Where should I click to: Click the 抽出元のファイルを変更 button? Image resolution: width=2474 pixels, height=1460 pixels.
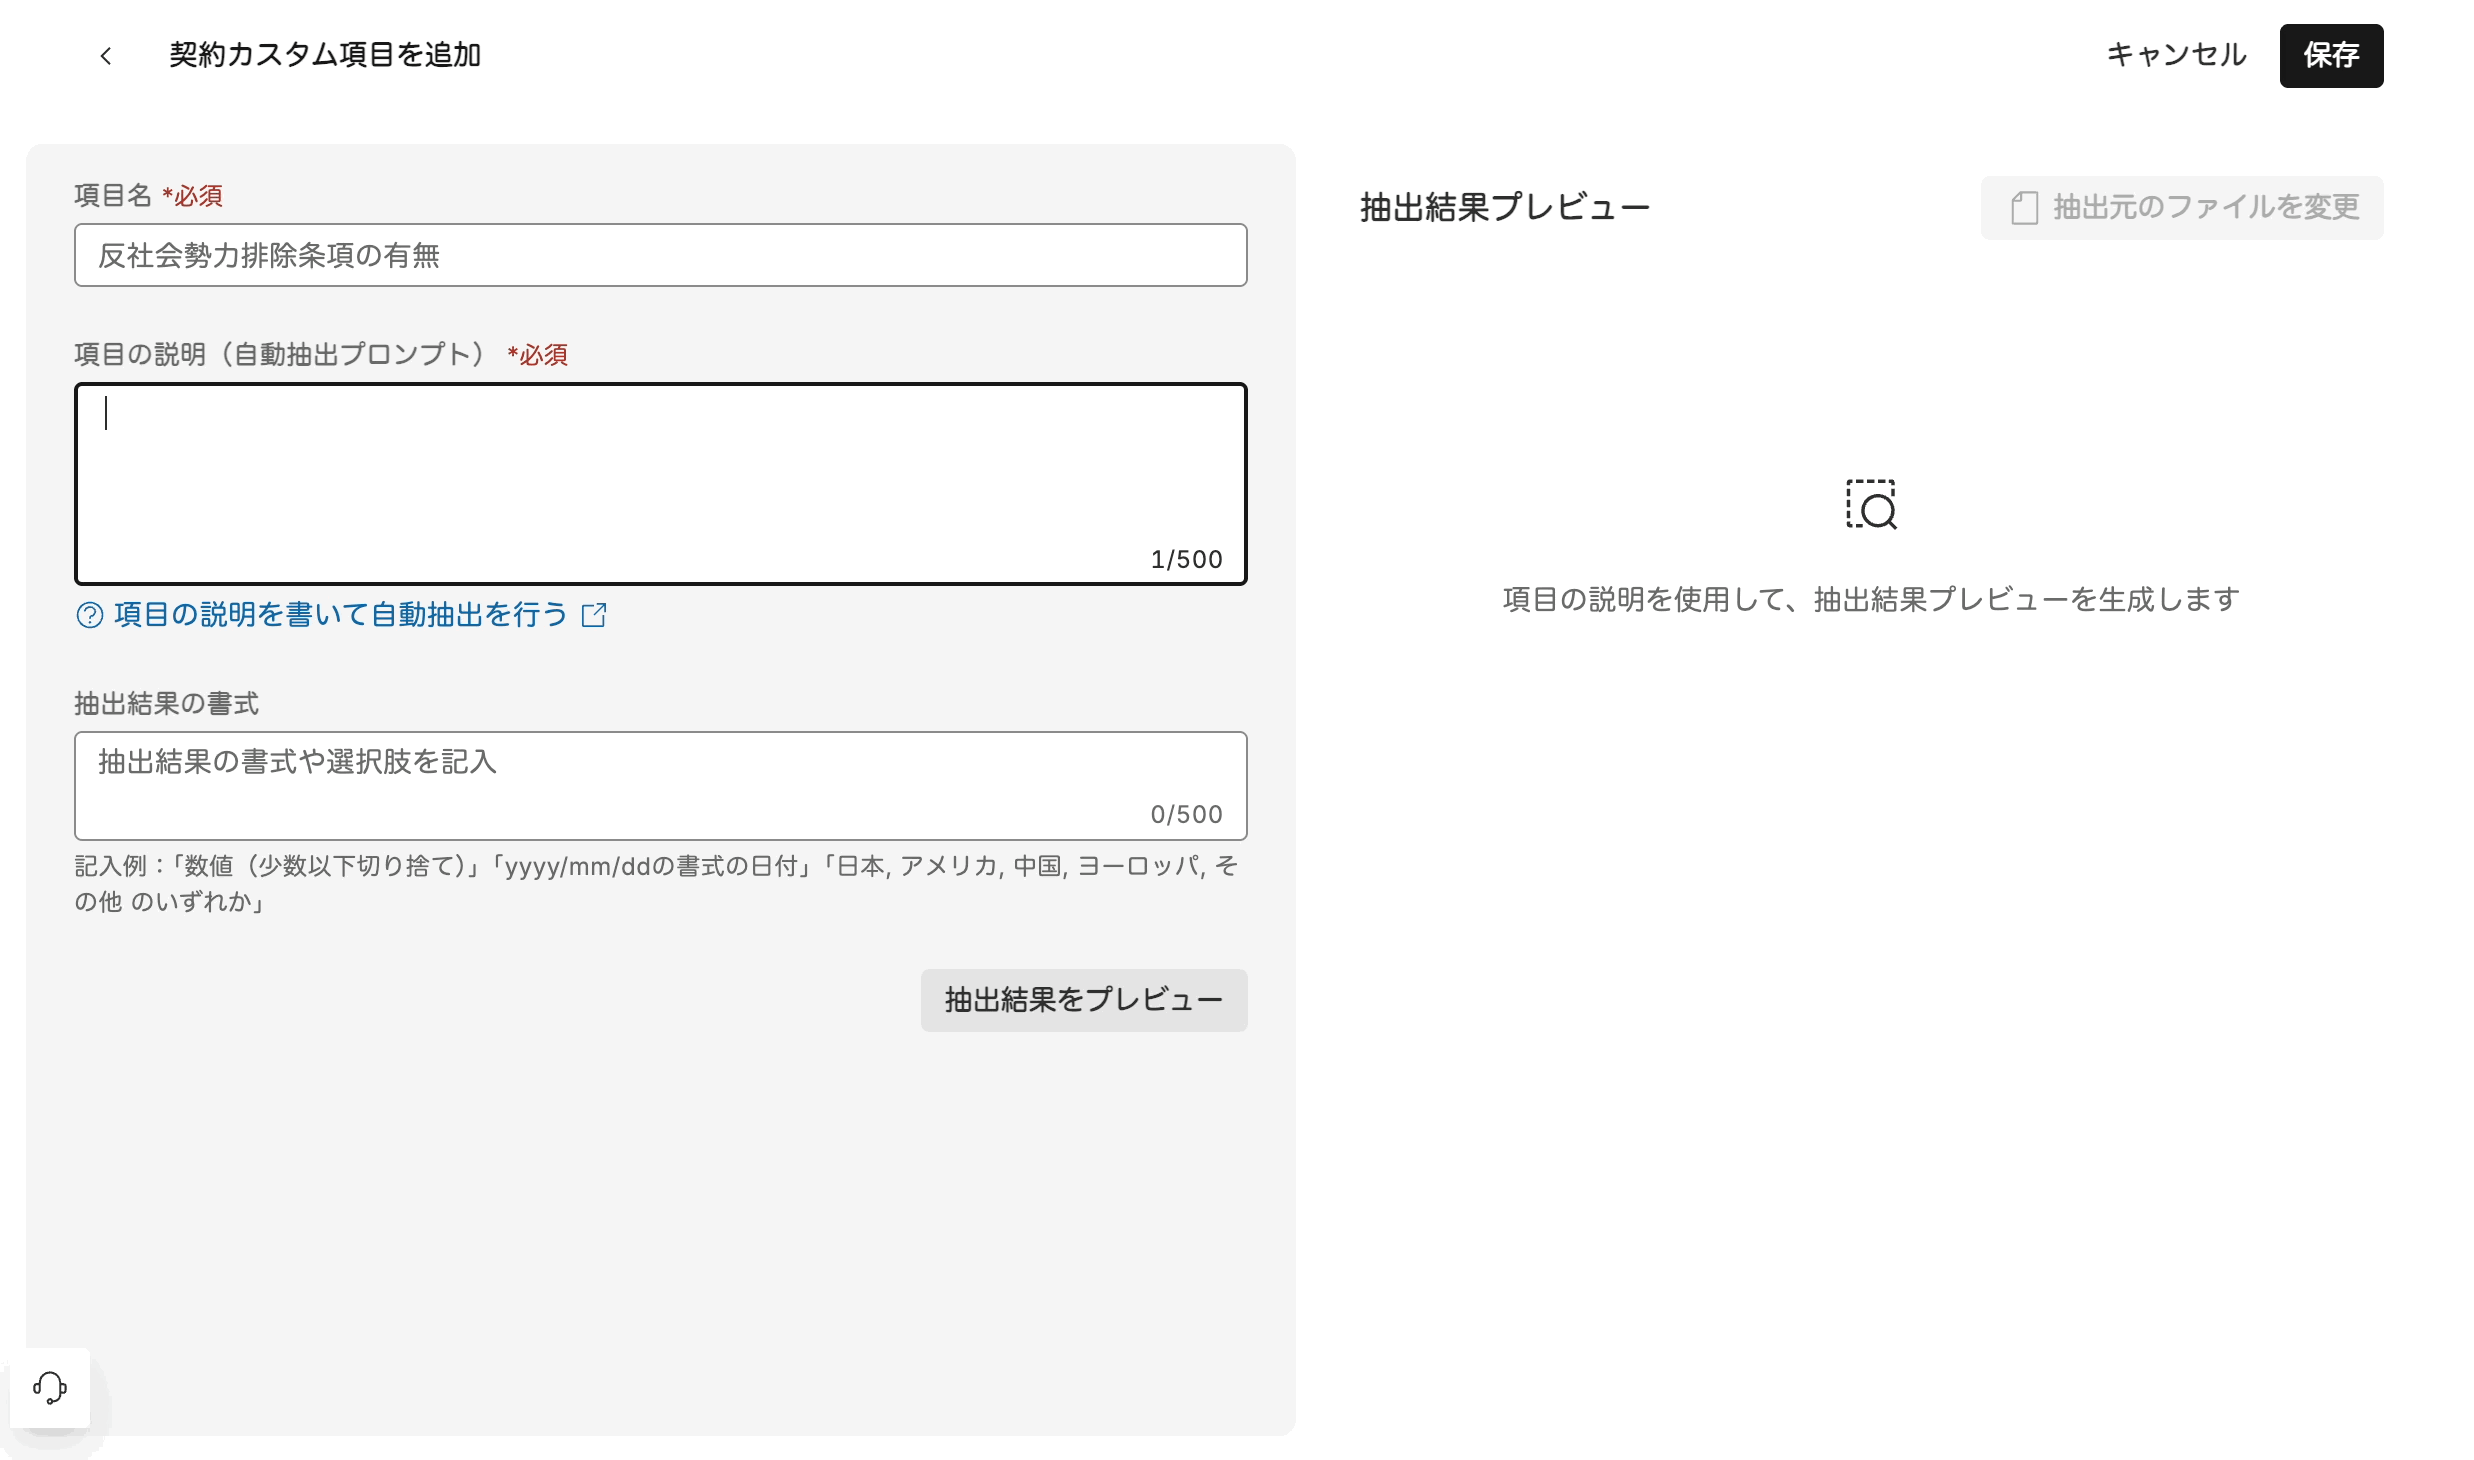click(x=2181, y=208)
